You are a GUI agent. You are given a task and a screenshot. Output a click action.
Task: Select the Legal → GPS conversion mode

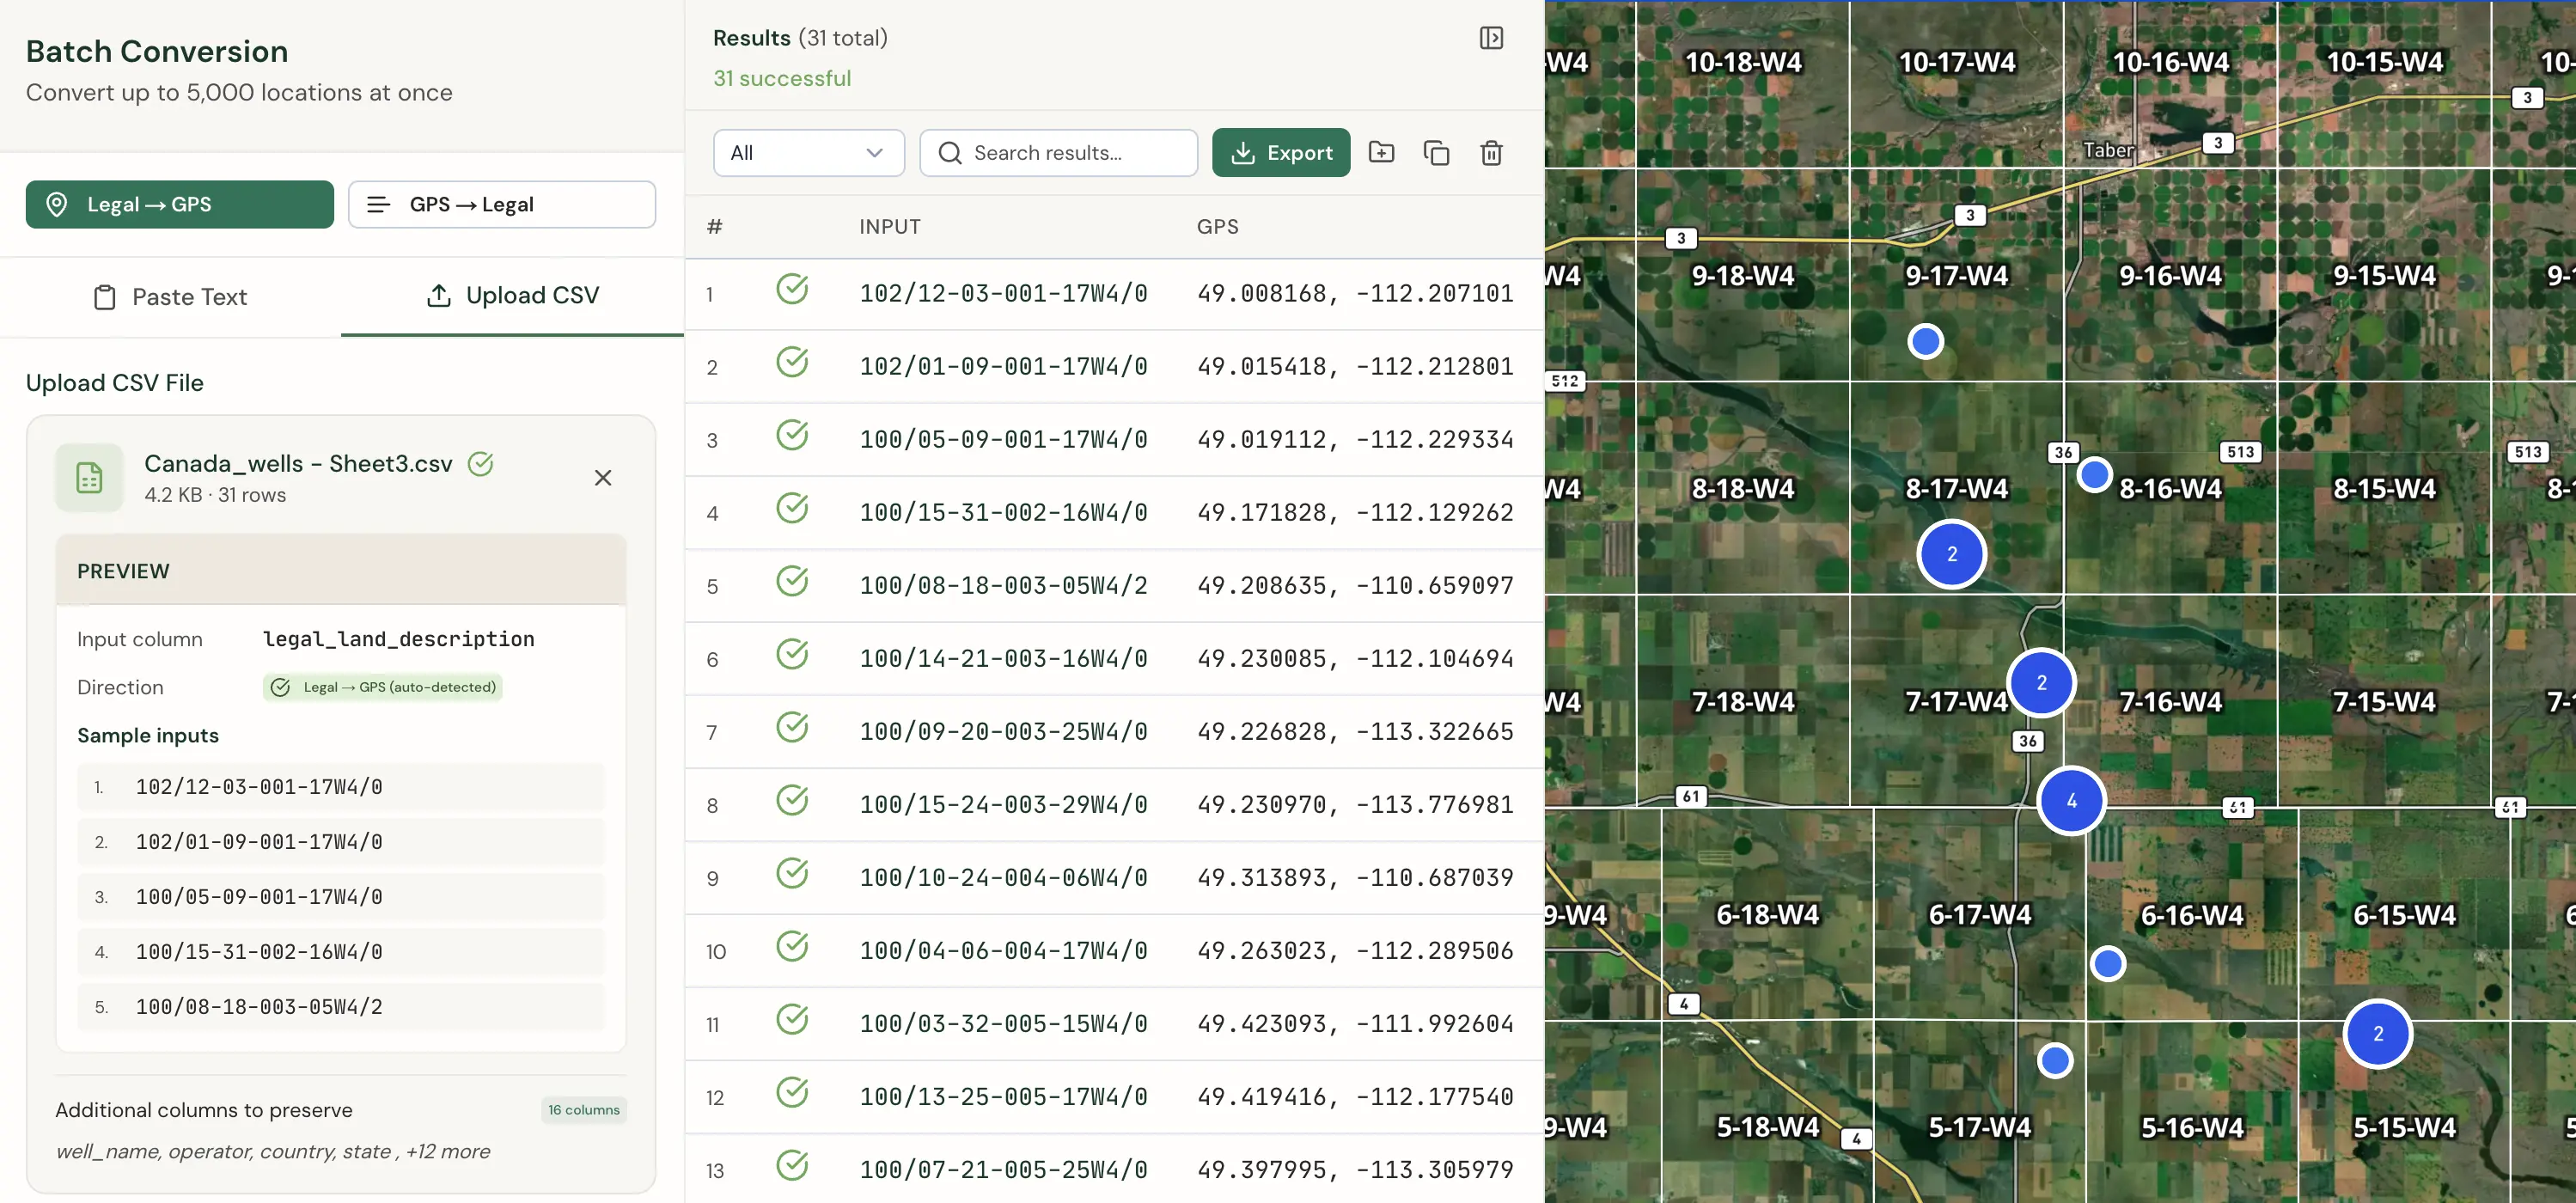pos(179,204)
